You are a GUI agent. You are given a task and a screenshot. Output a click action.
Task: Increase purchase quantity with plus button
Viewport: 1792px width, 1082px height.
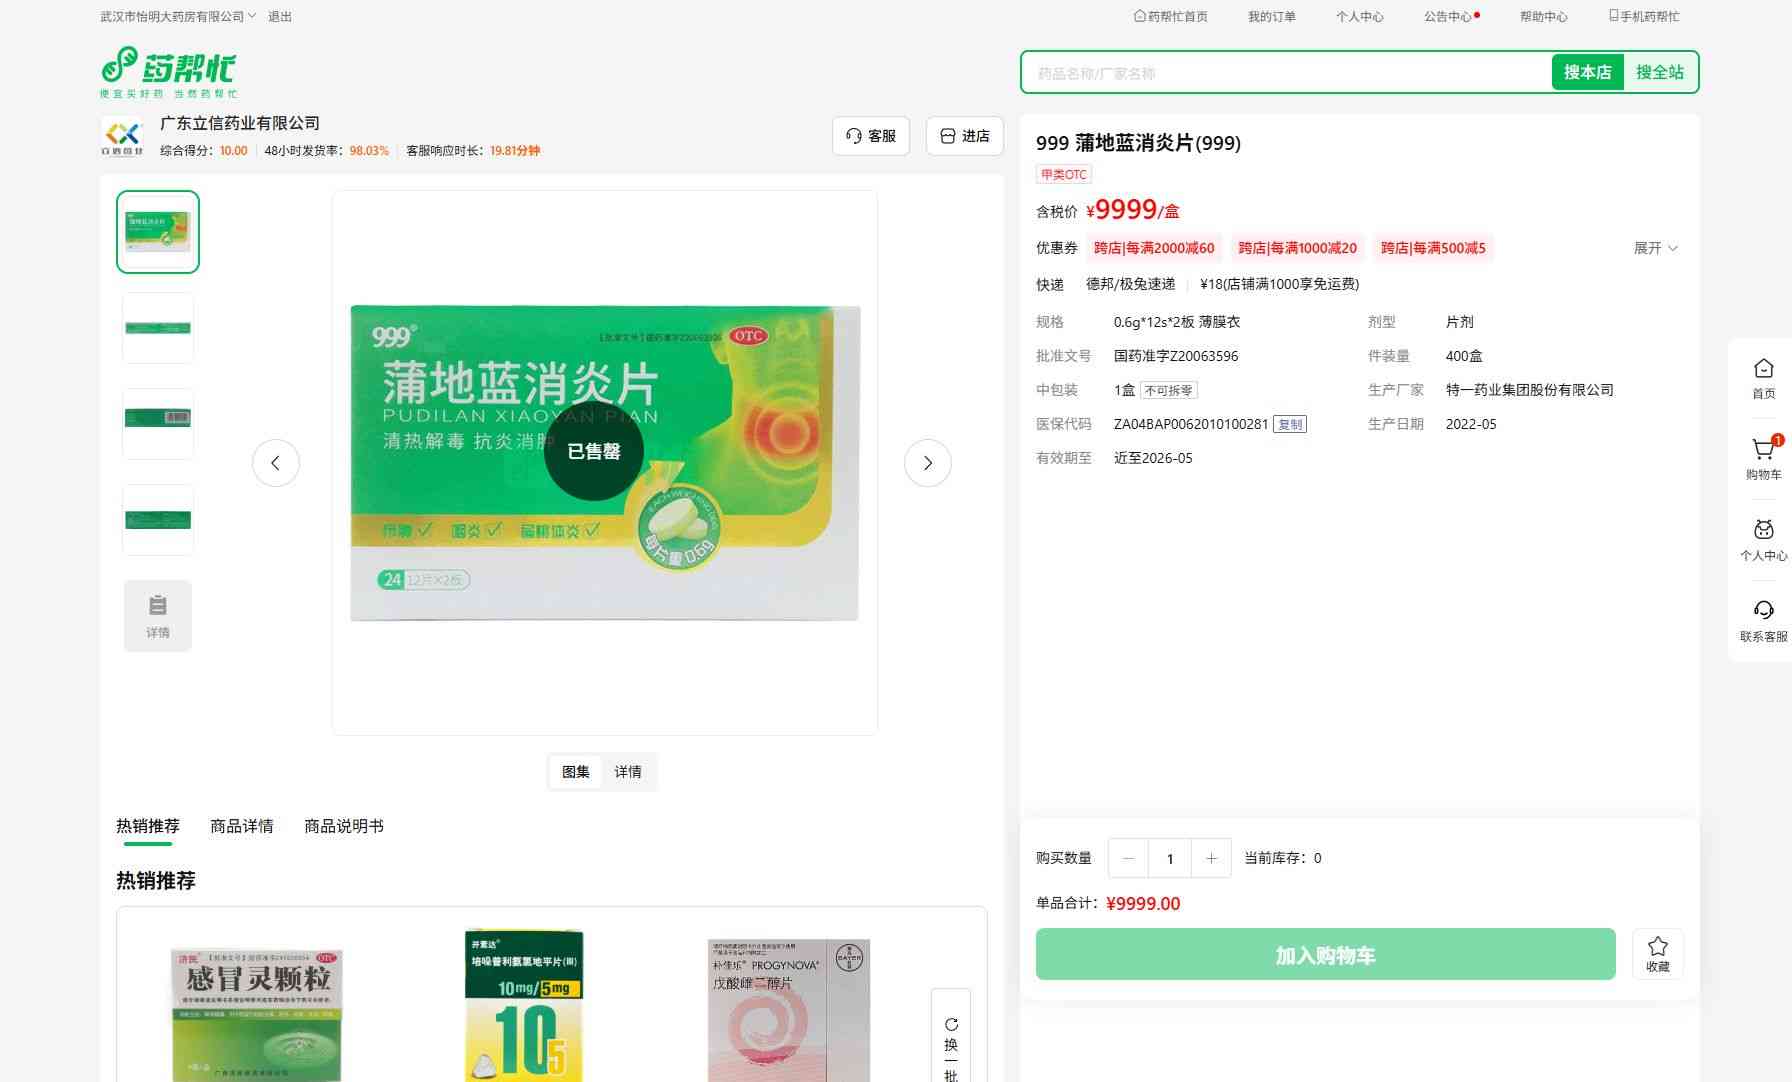click(1211, 858)
